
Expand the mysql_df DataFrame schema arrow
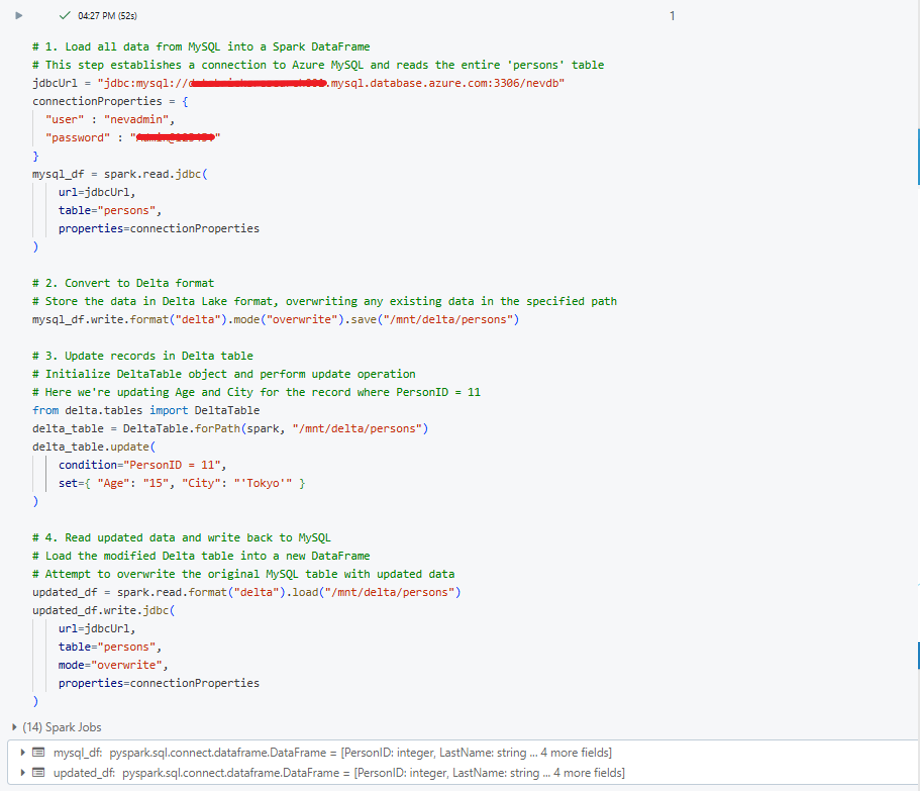click(x=23, y=752)
